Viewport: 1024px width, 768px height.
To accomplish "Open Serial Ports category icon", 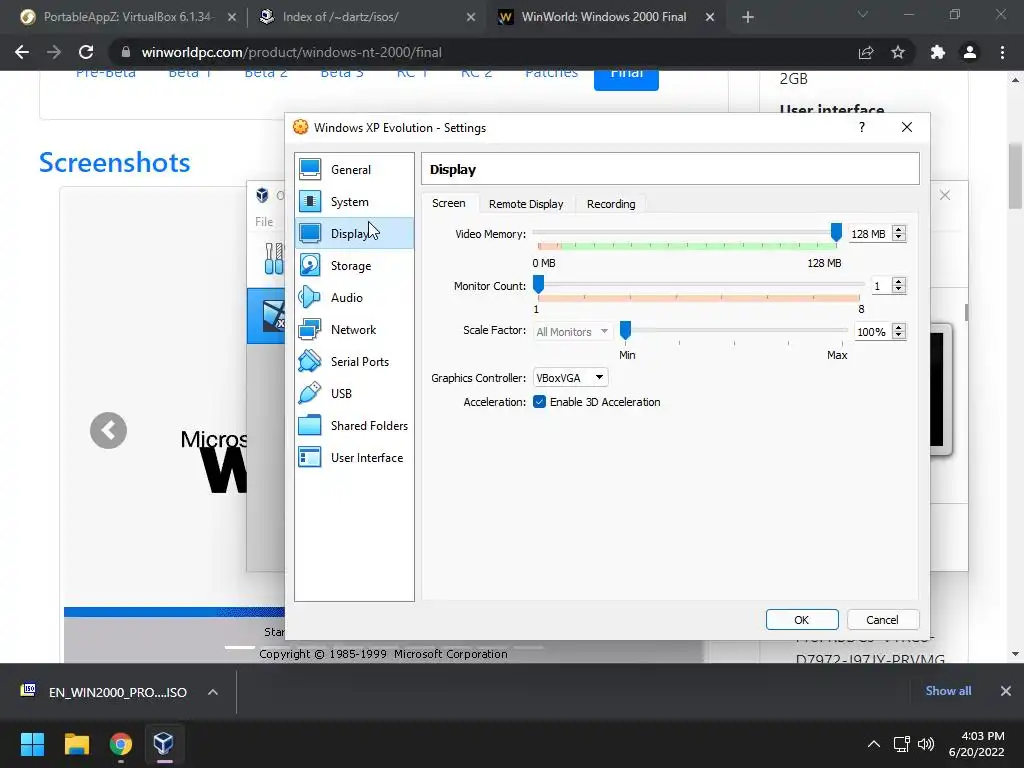I will pos(310,361).
